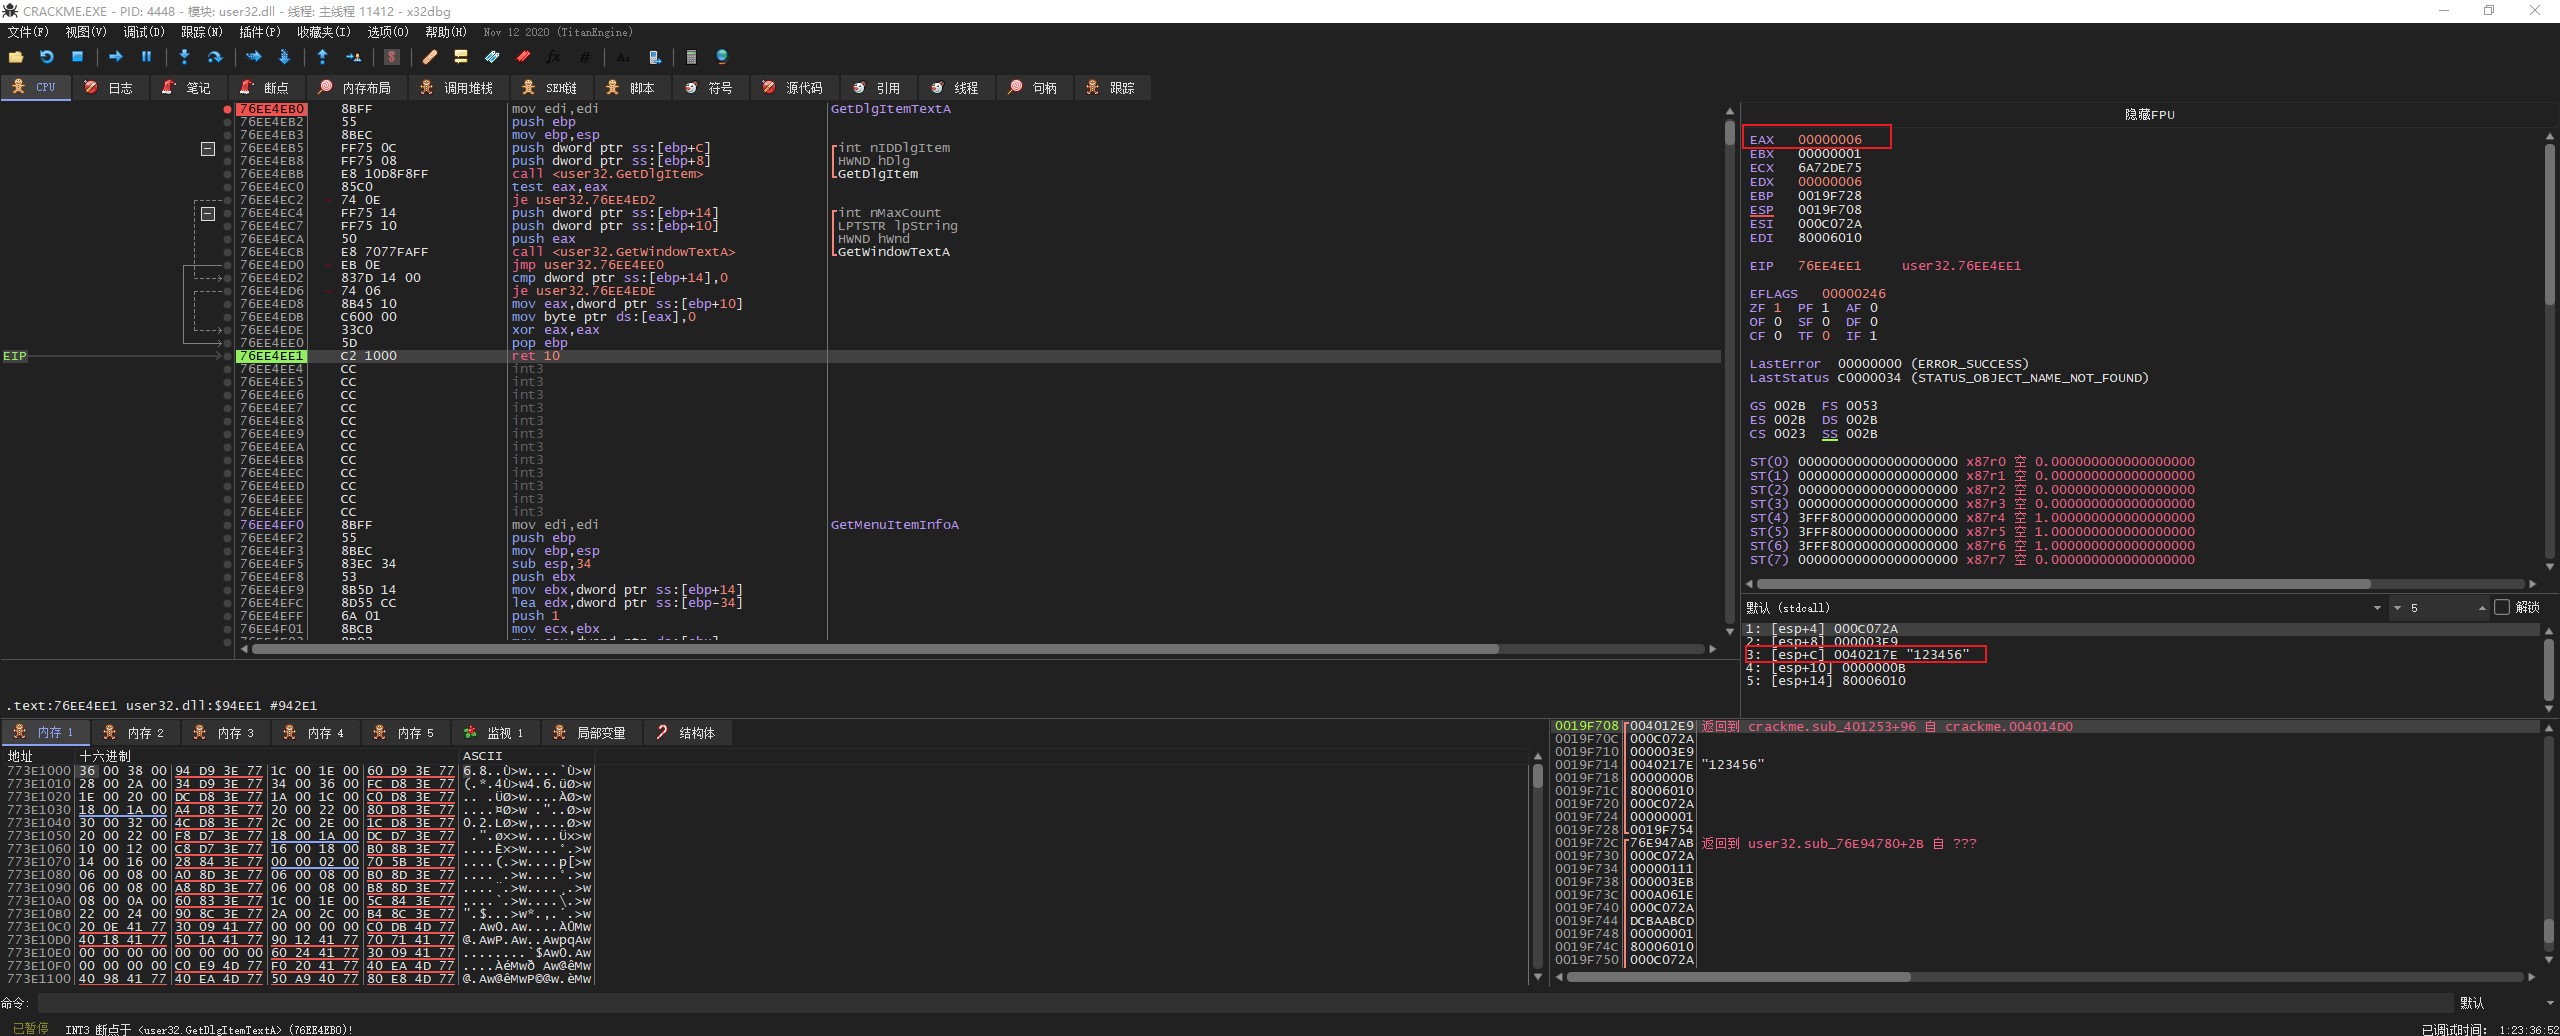Screen dimensions: 2560x1036
Task: Enable the 解锁 checkbox in arguments panel
Action: pos(2502,608)
